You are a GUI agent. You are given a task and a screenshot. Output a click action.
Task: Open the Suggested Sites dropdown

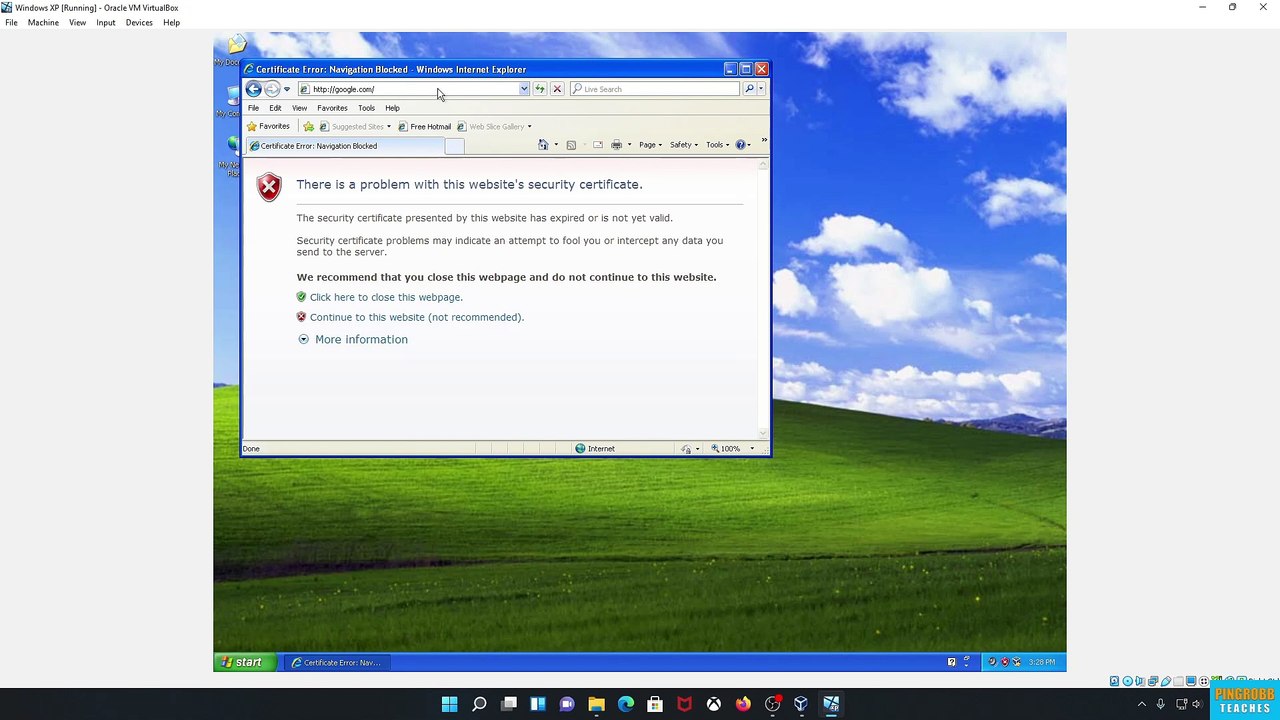[389, 126]
